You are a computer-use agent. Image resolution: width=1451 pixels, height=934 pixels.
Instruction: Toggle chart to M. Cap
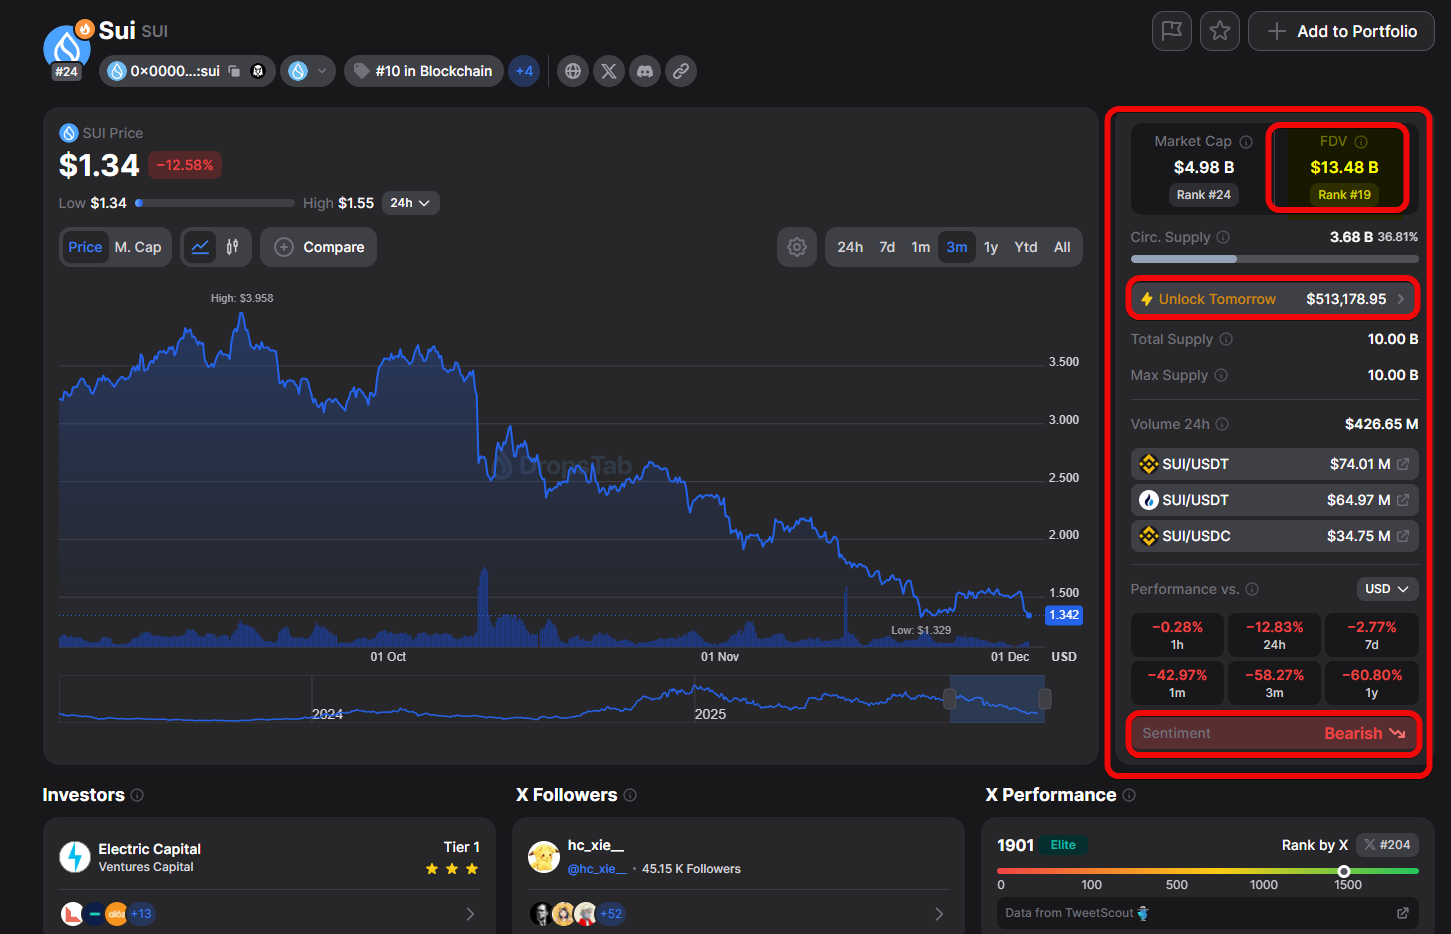click(138, 247)
